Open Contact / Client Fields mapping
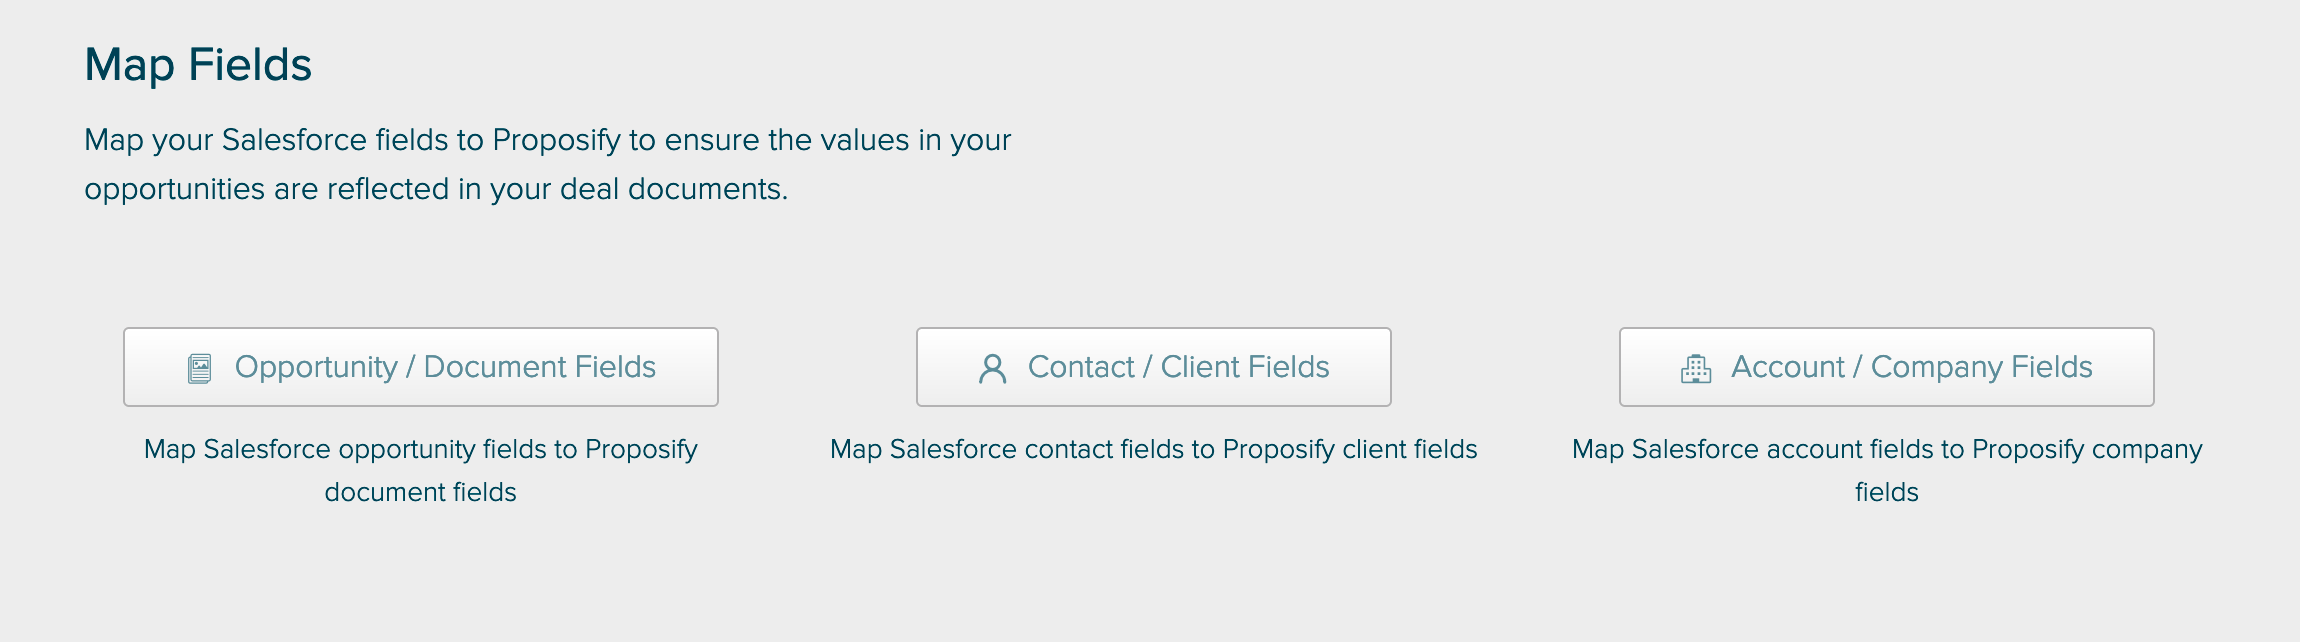 (x=1153, y=367)
